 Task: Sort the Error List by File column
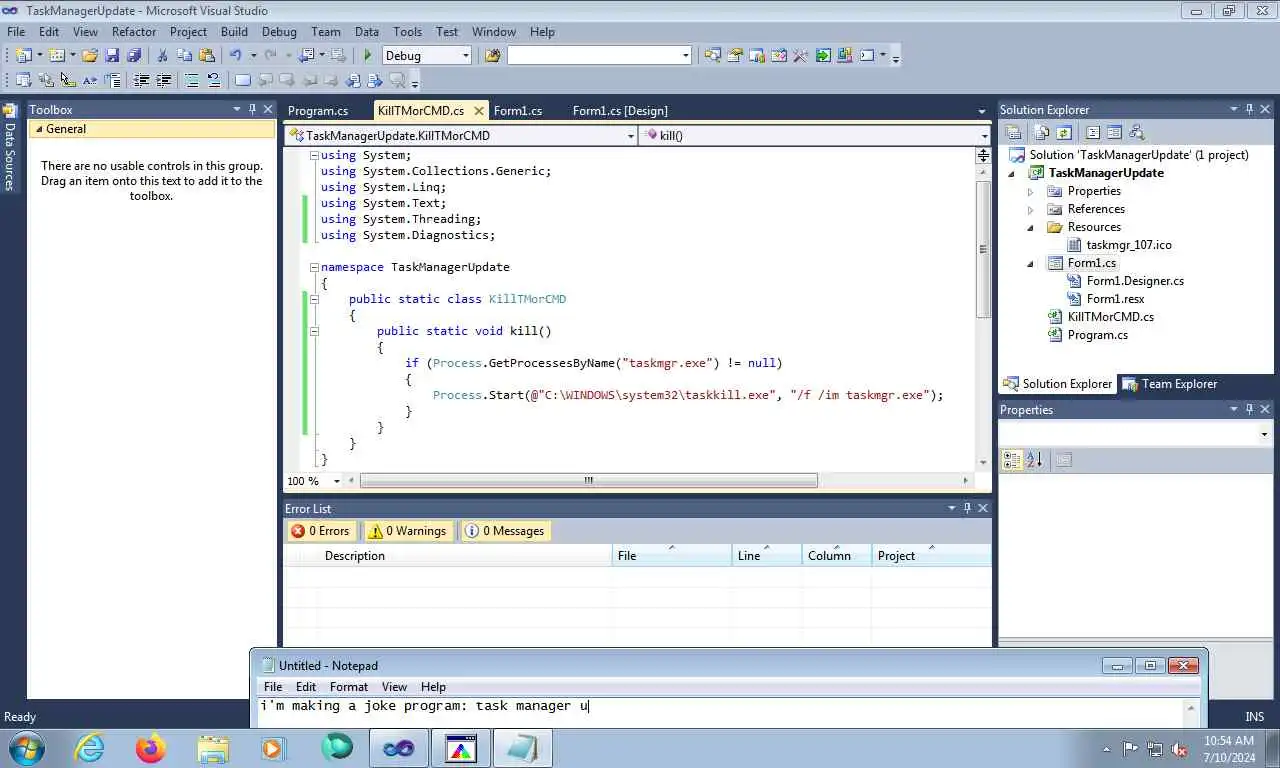pos(672,556)
